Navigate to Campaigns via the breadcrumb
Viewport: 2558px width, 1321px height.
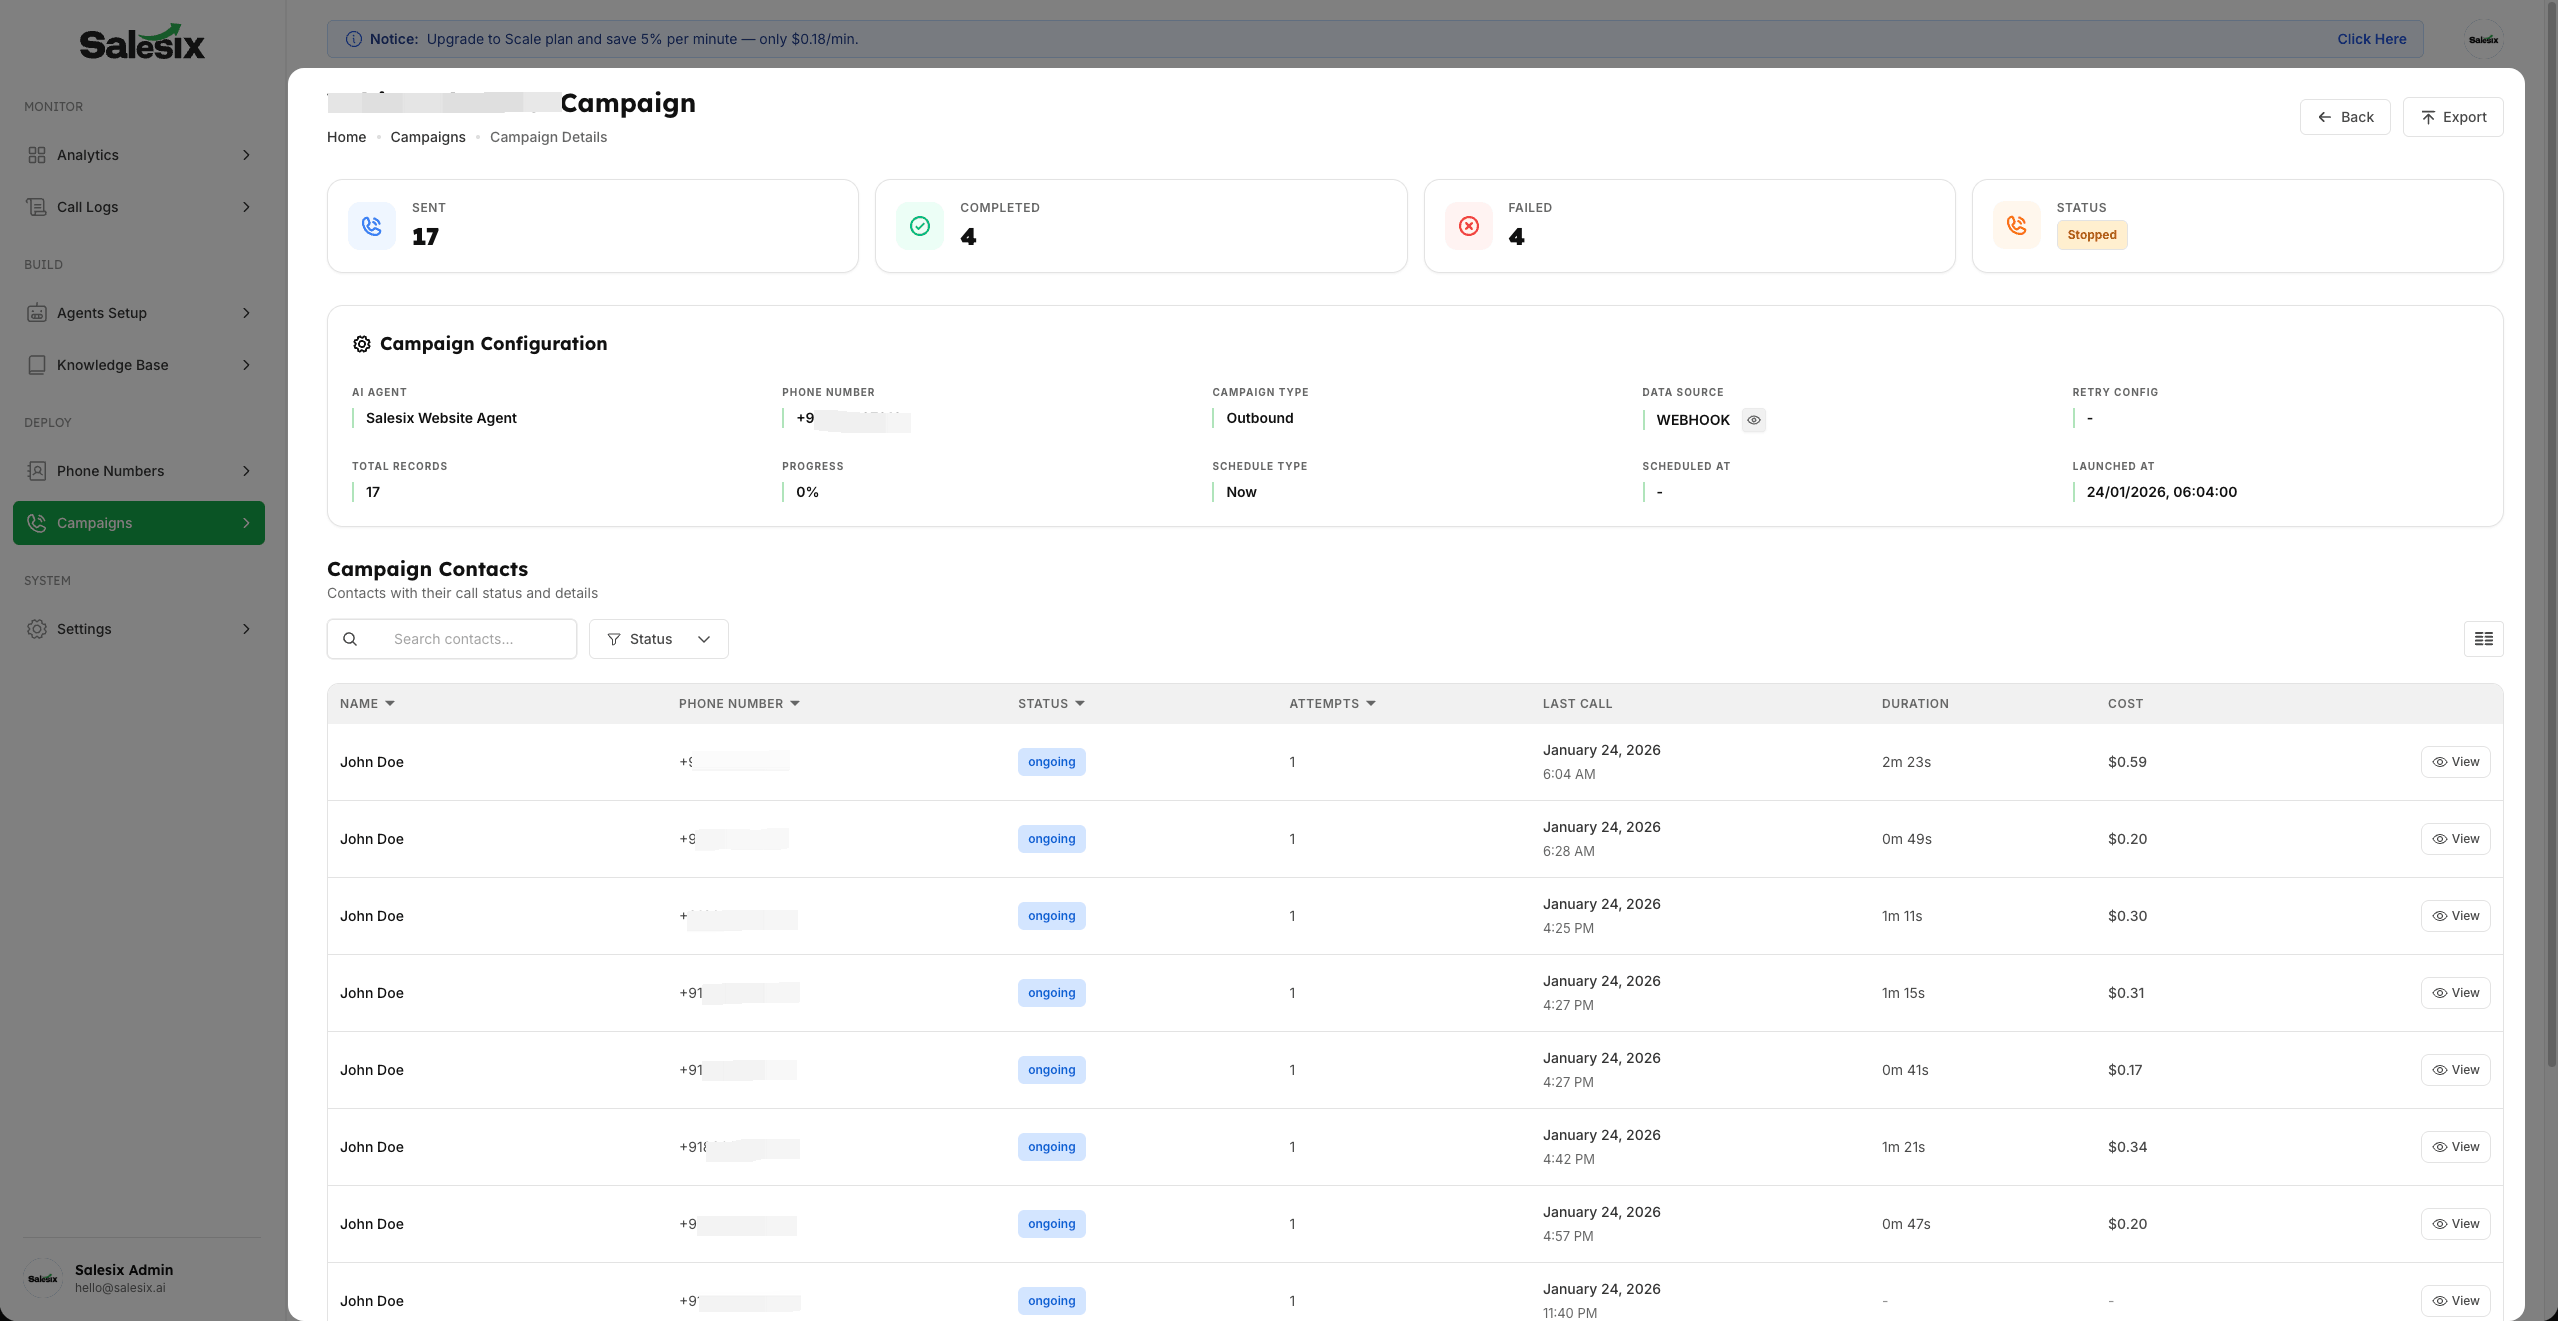pyautogui.click(x=428, y=137)
